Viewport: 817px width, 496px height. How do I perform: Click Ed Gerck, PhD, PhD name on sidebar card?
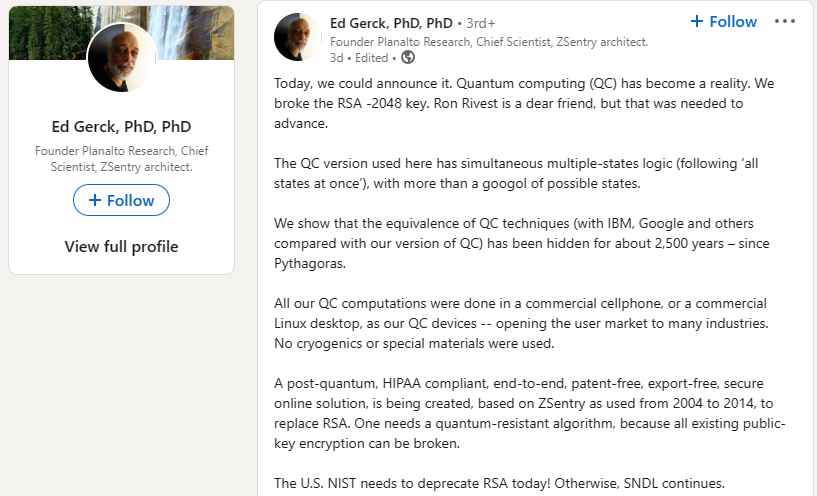pyautogui.click(x=121, y=127)
